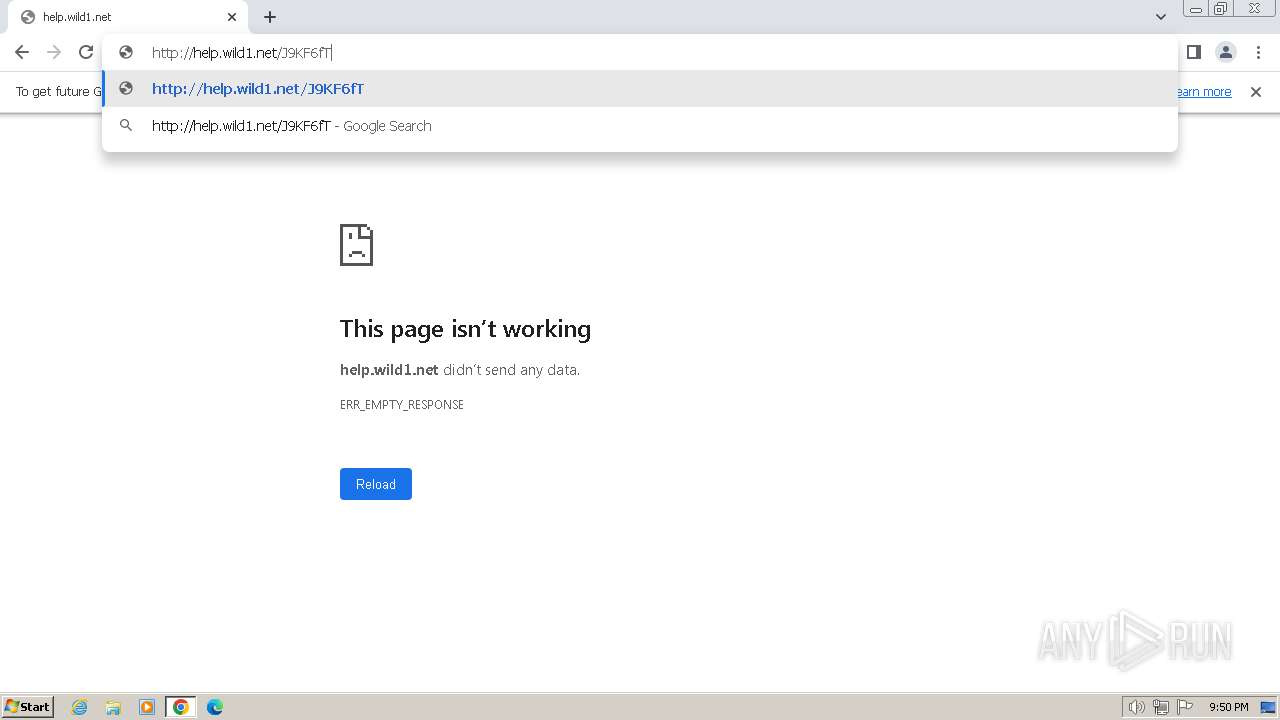1280x720 pixels.
Task: Open the tab search dropdown arrow
Action: pyautogui.click(x=1161, y=17)
